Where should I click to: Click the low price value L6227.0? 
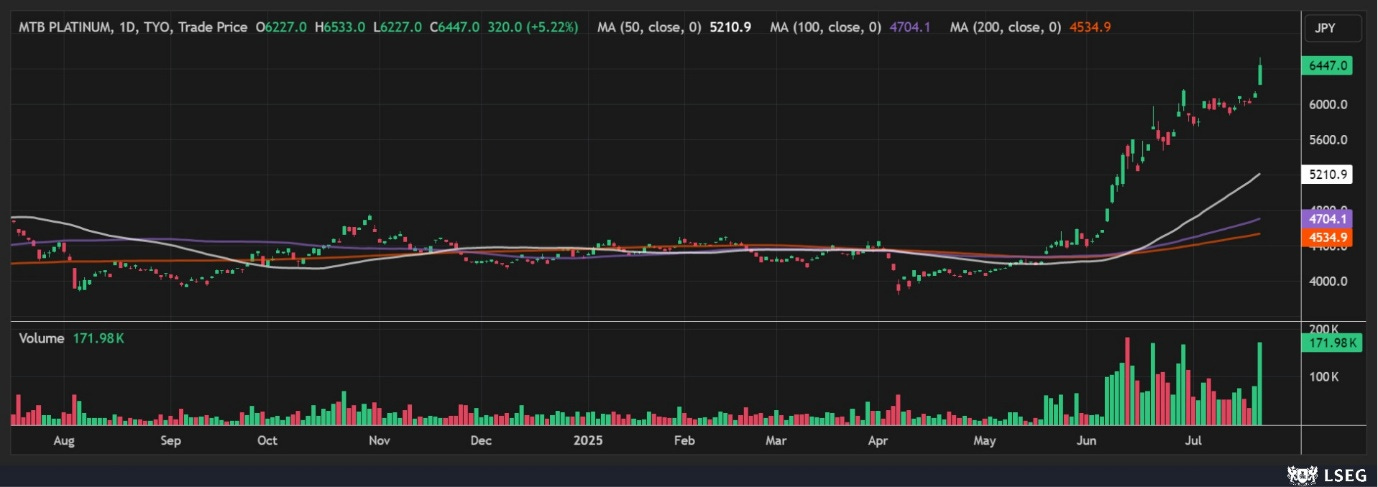click(x=398, y=28)
